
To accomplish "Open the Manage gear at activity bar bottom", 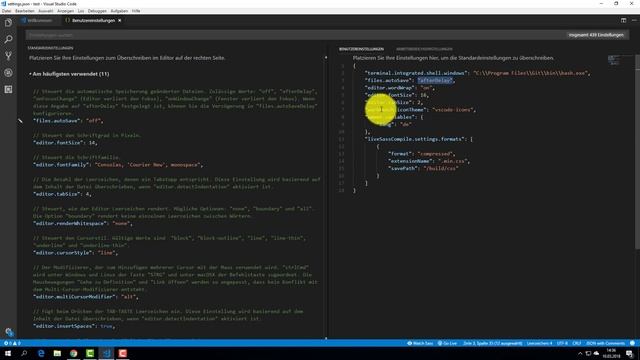I will click(9, 332).
